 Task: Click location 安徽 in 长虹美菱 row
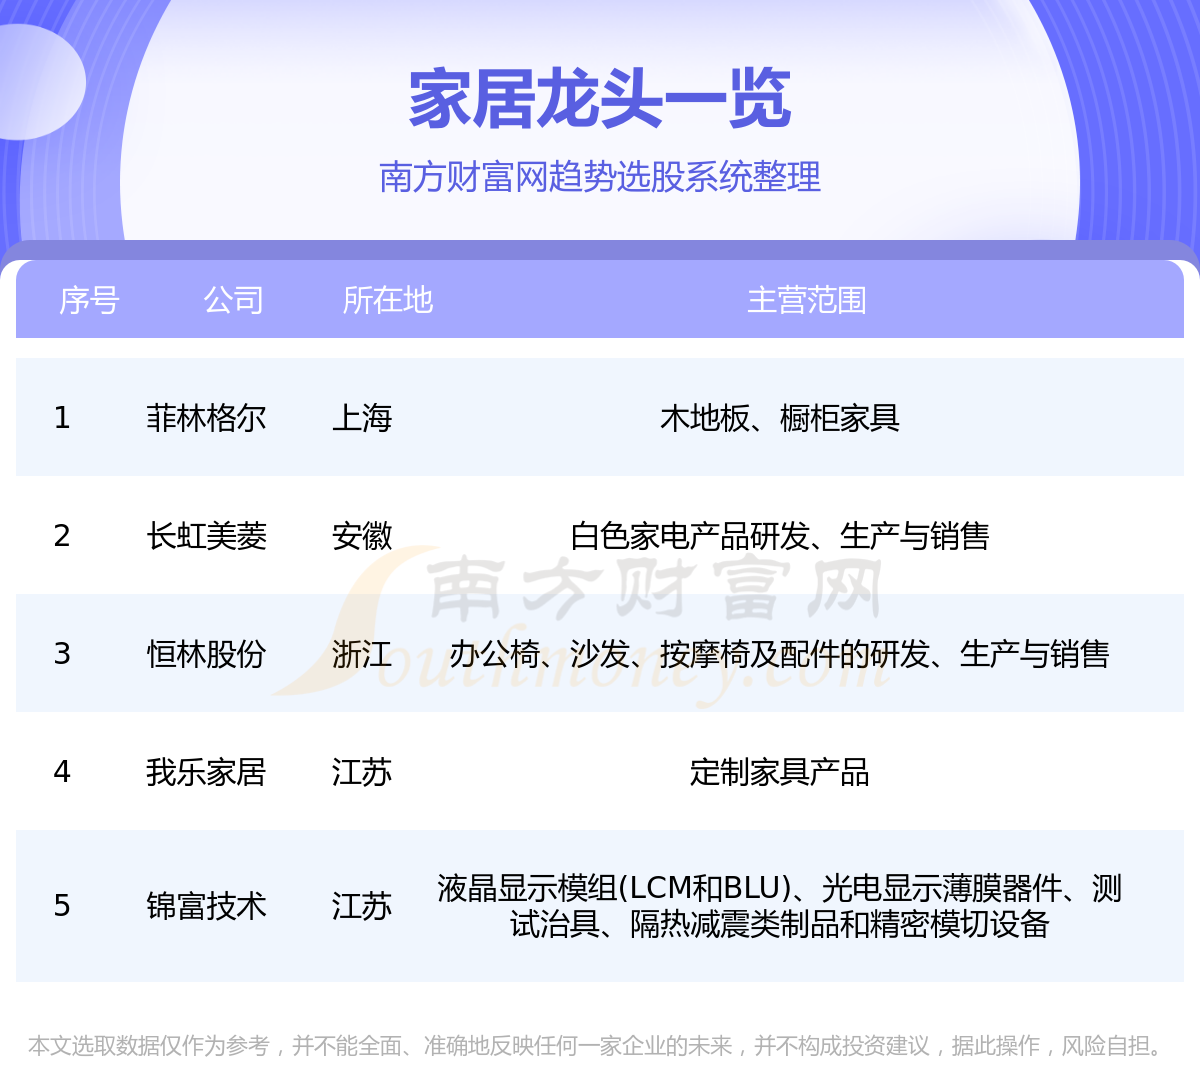(x=362, y=535)
